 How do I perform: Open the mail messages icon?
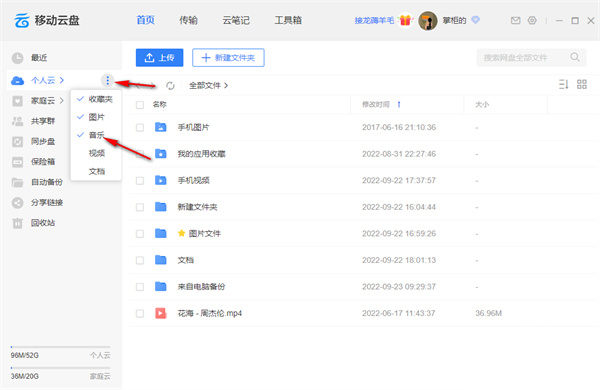pyautogui.click(x=515, y=20)
